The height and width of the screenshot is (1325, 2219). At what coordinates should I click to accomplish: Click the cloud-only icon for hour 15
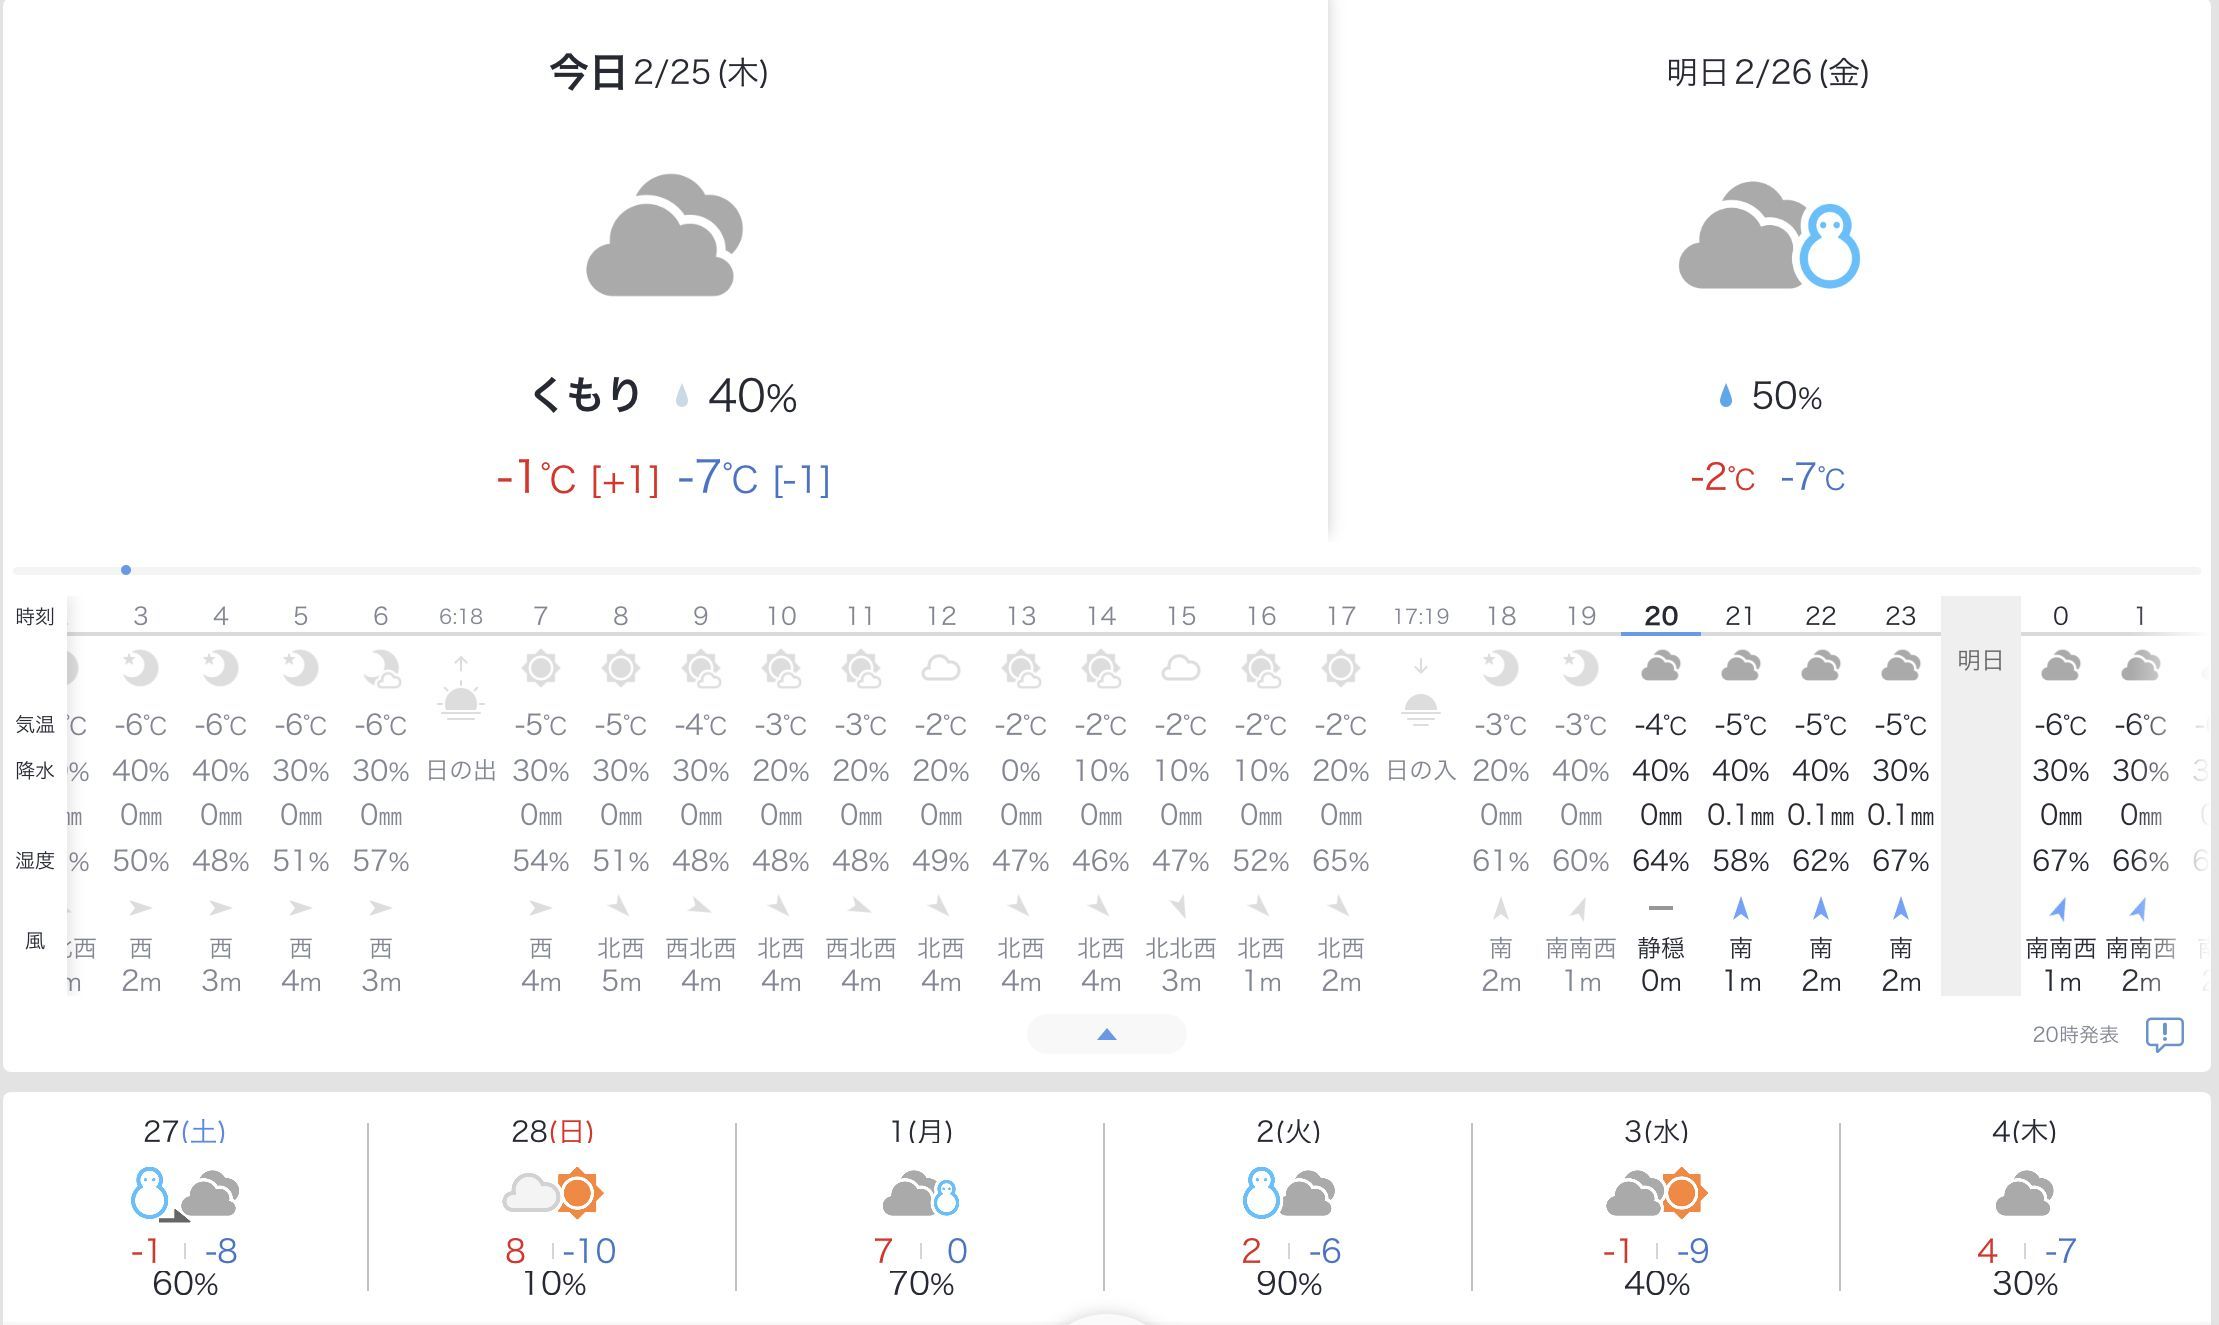[x=1180, y=668]
